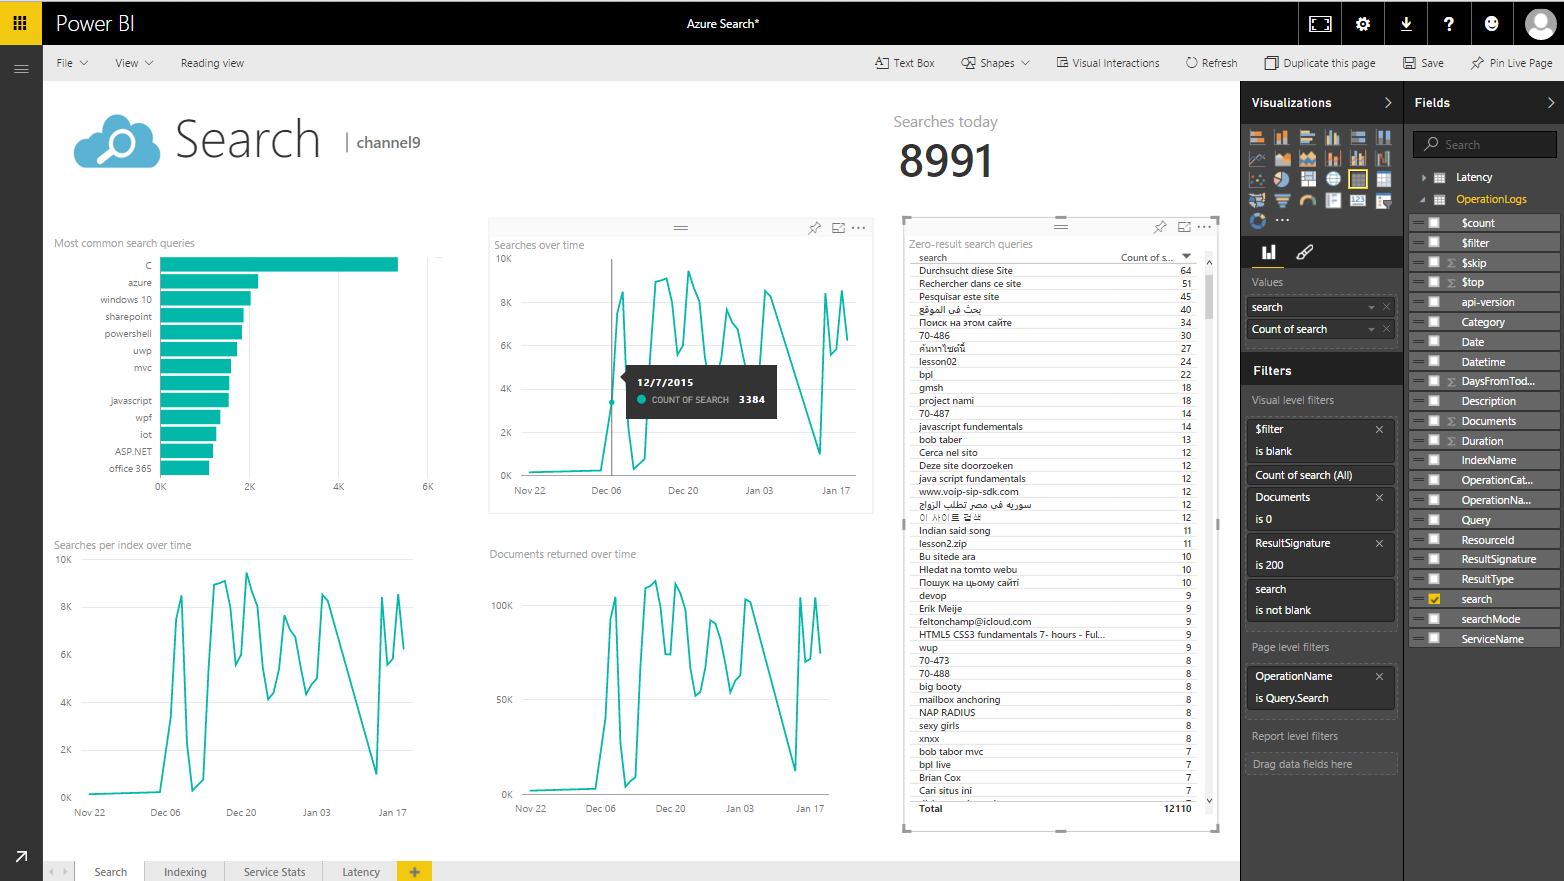Viewport: 1564px width, 881px height.
Task: Add a new report page with plus tab
Action: (414, 871)
